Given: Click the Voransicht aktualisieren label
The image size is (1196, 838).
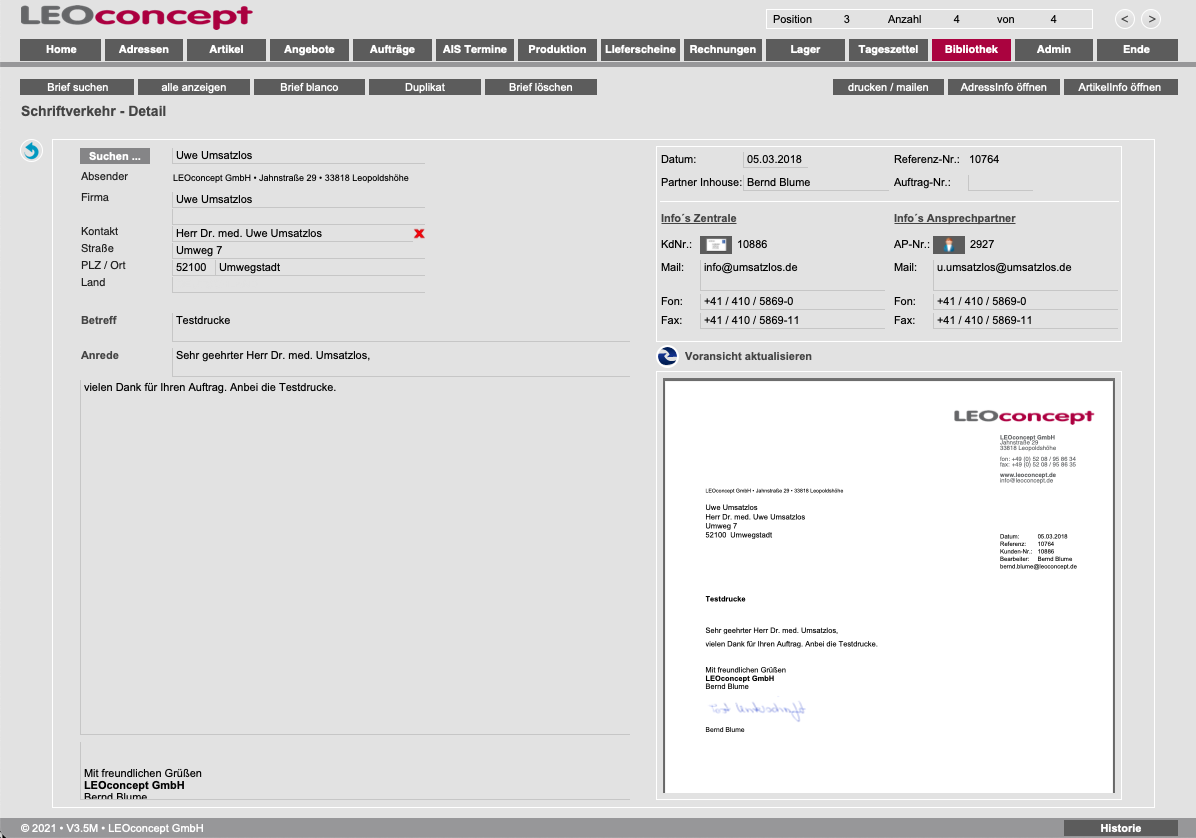Looking at the screenshot, I should click(x=748, y=356).
